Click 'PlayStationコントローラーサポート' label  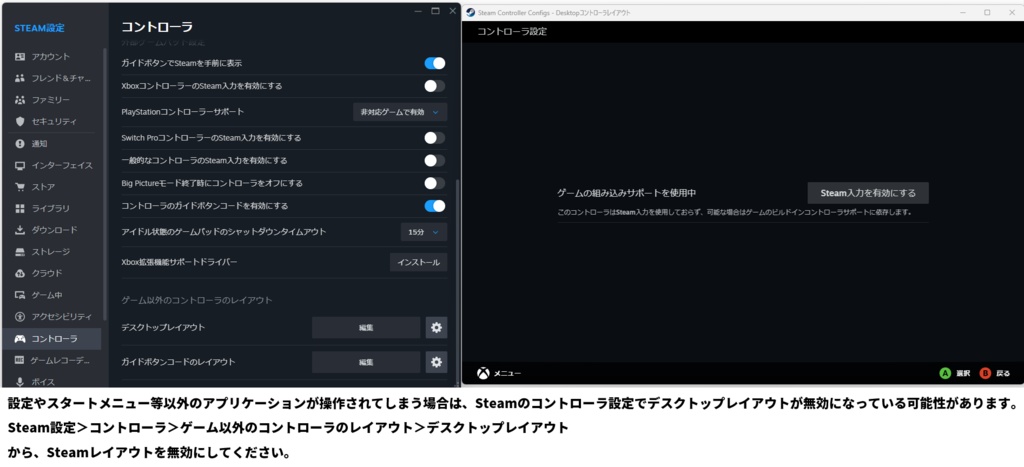[182, 112]
